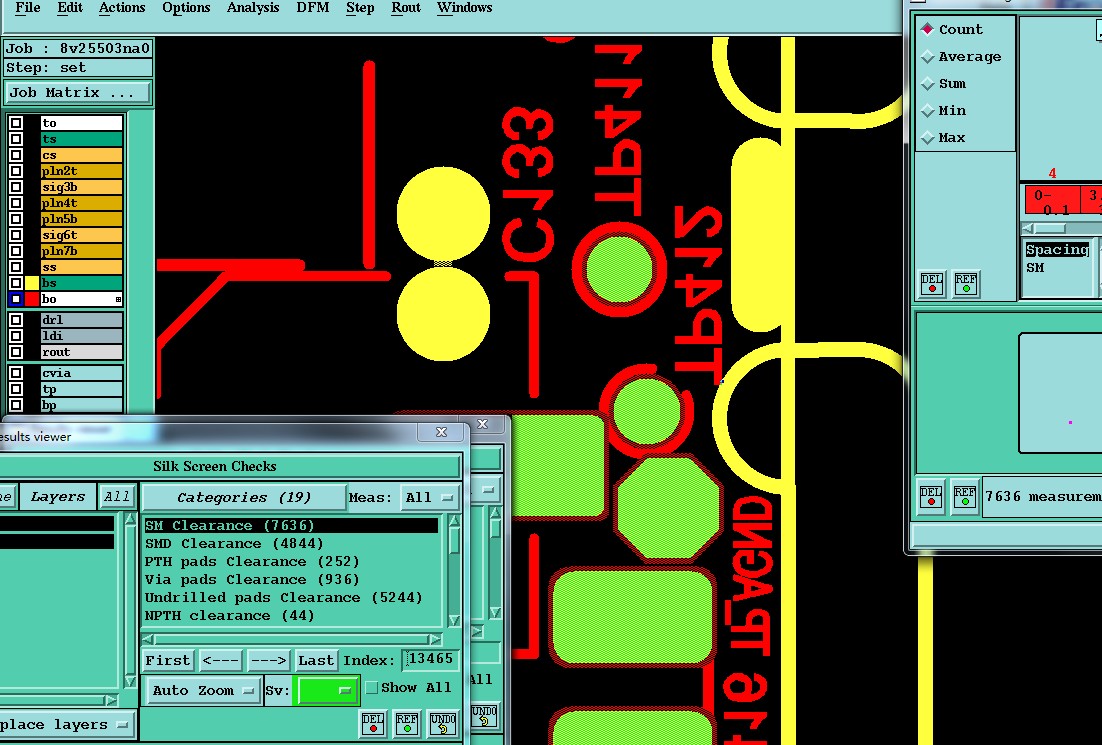Toggle checkbox for layer cs
Image resolution: width=1102 pixels, height=745 pixels.
pyautogui.click(x=16, y=155)
